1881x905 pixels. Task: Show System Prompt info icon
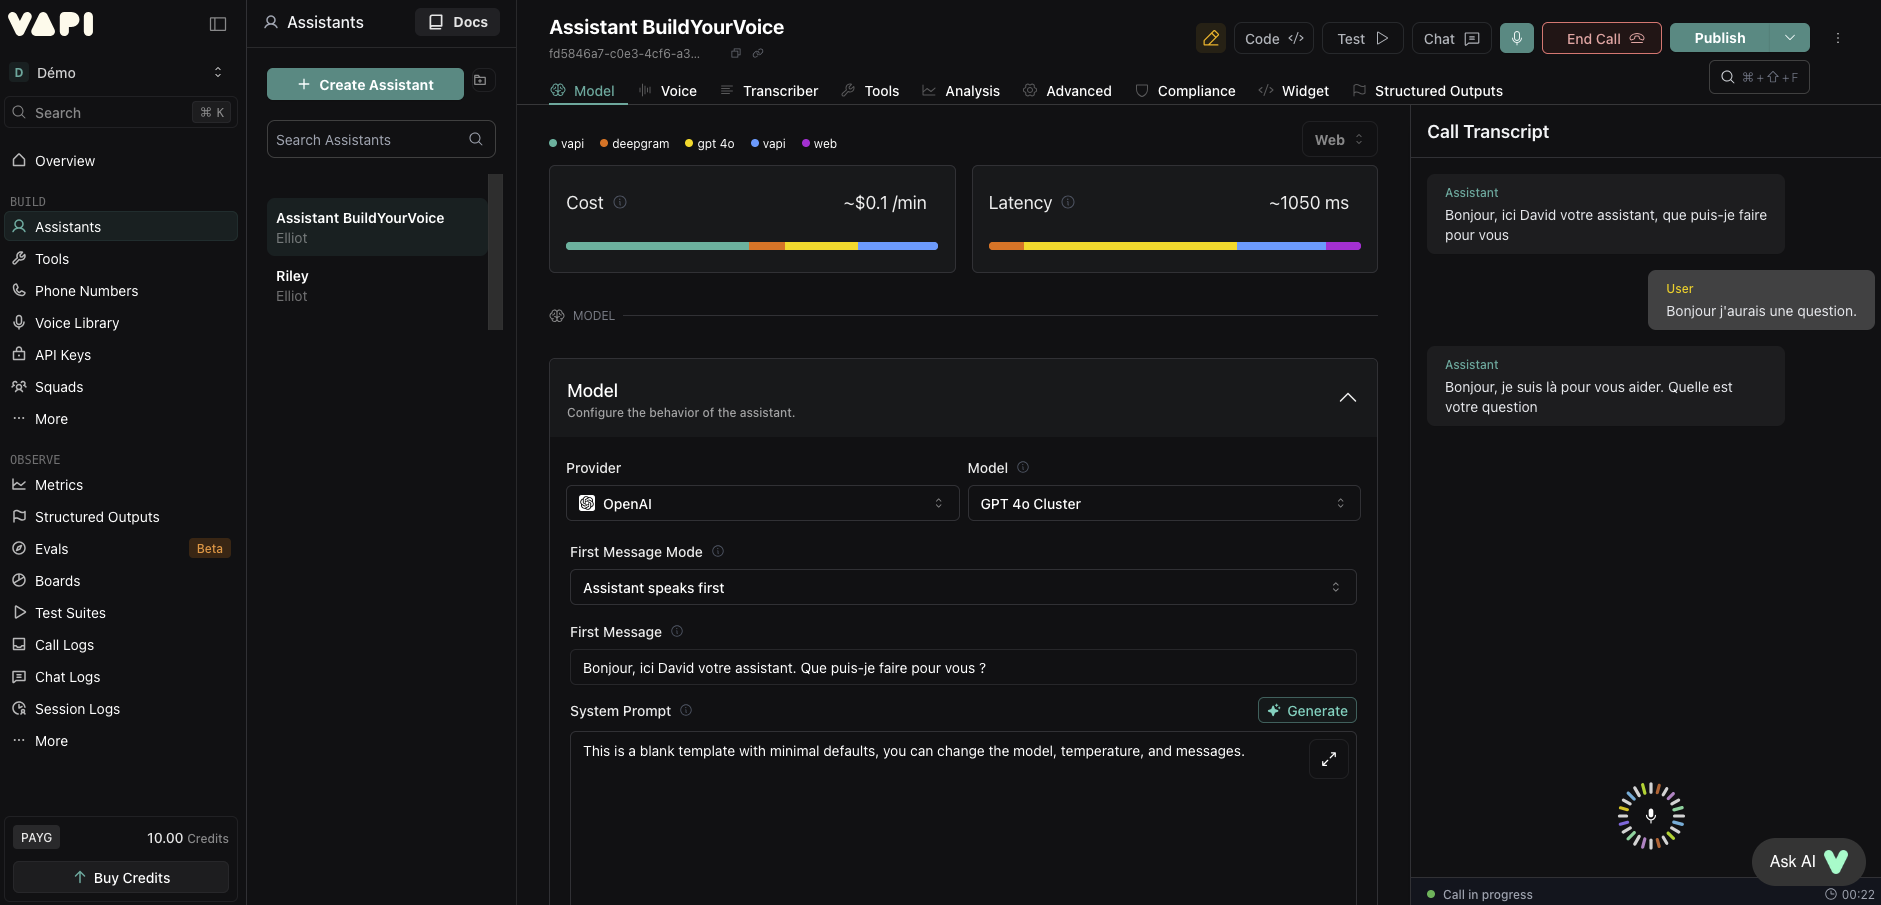point(686,710)
